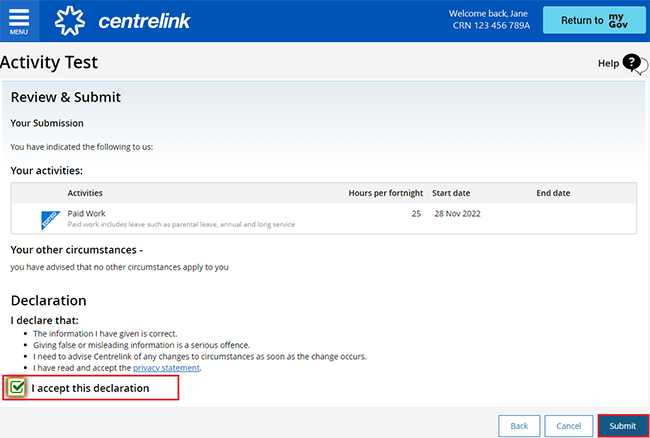Click the CRN 123 456 789A text
The height and width of the screenshot is (438, 650).
(x=491, y=26)
